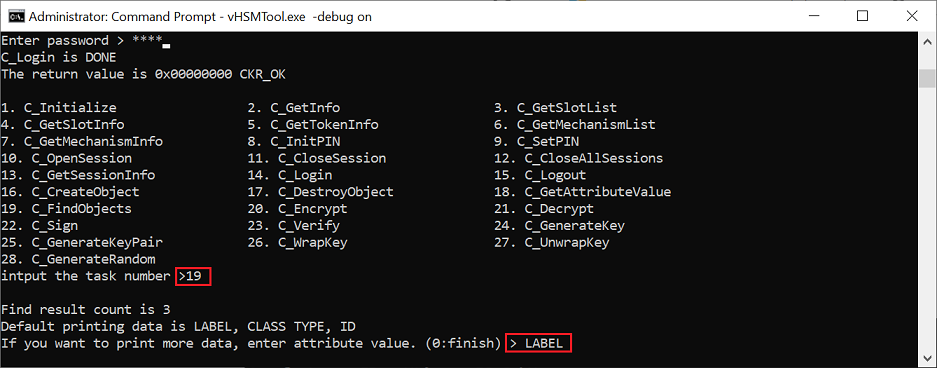Click the Find result count line

[86, 309]
